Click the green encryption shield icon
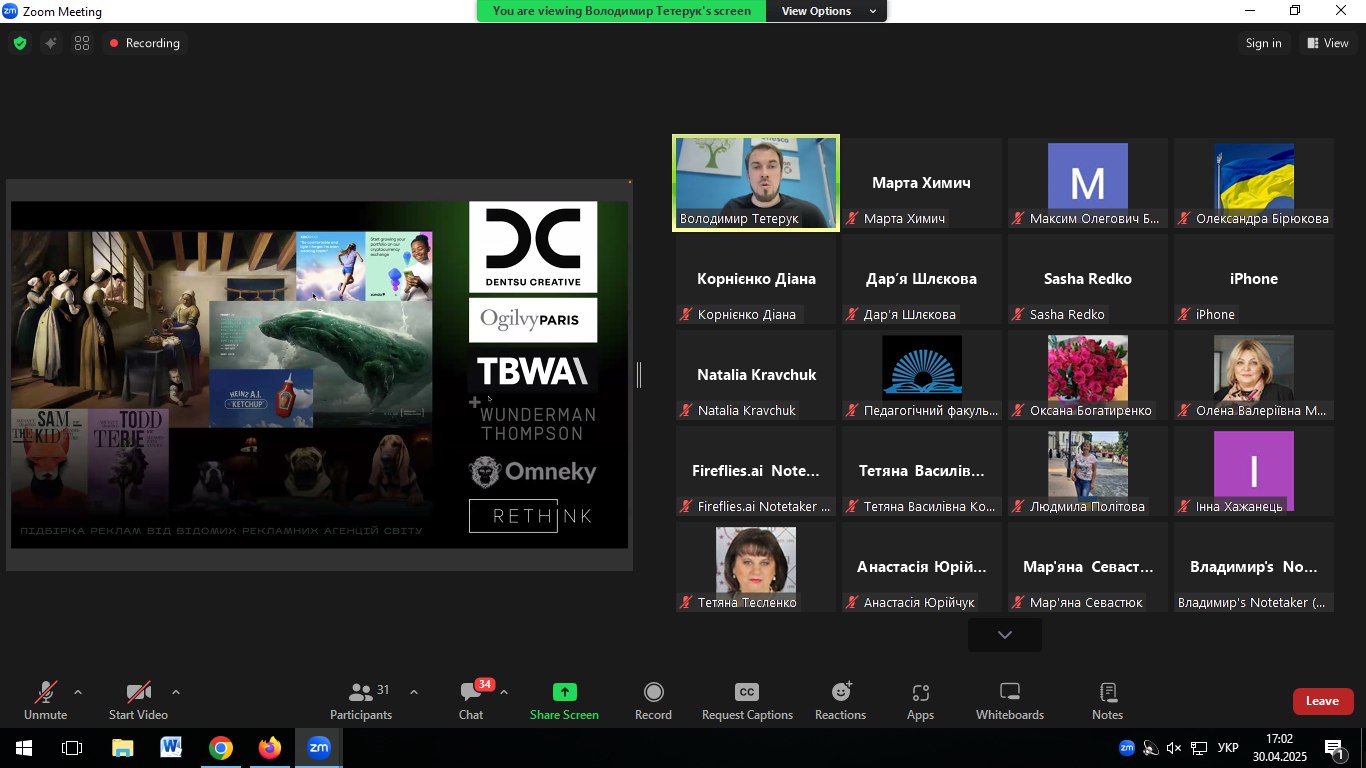Image resolution: width=1366 pixels, height=768 pixels. click(19, 43)
